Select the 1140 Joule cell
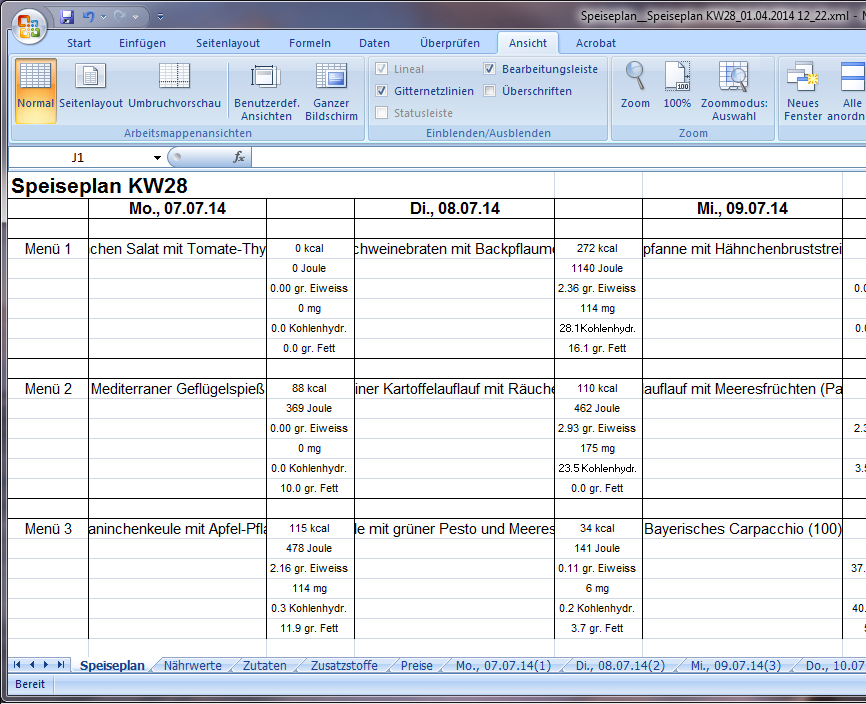Image resolution: width=866 pixels, height=704 pixels. point(598,268)
